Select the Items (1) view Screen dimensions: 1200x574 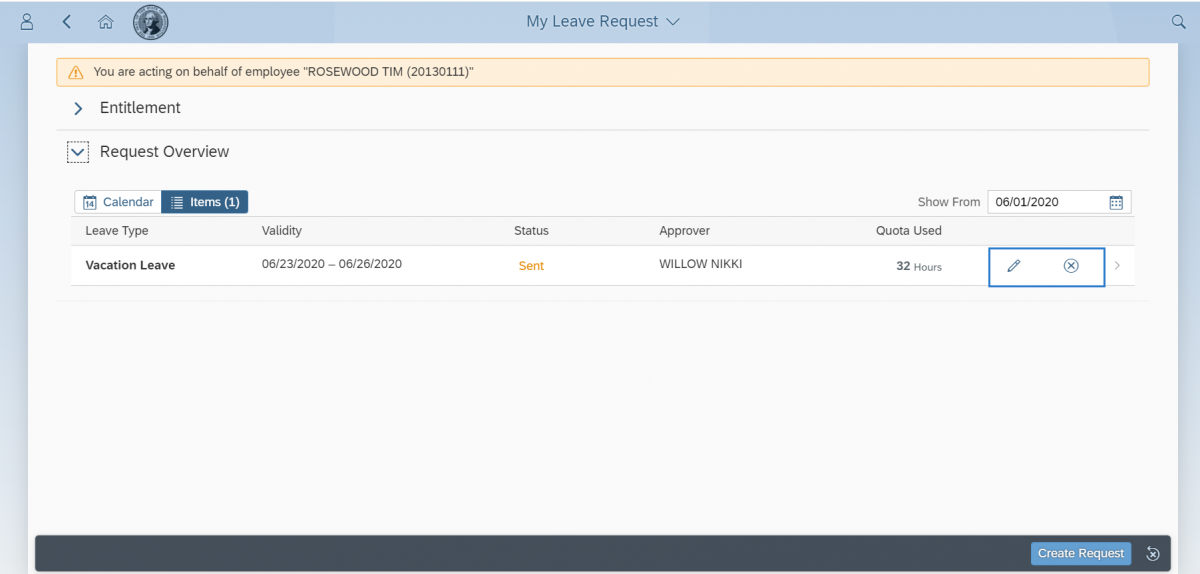tap(205, 202)
